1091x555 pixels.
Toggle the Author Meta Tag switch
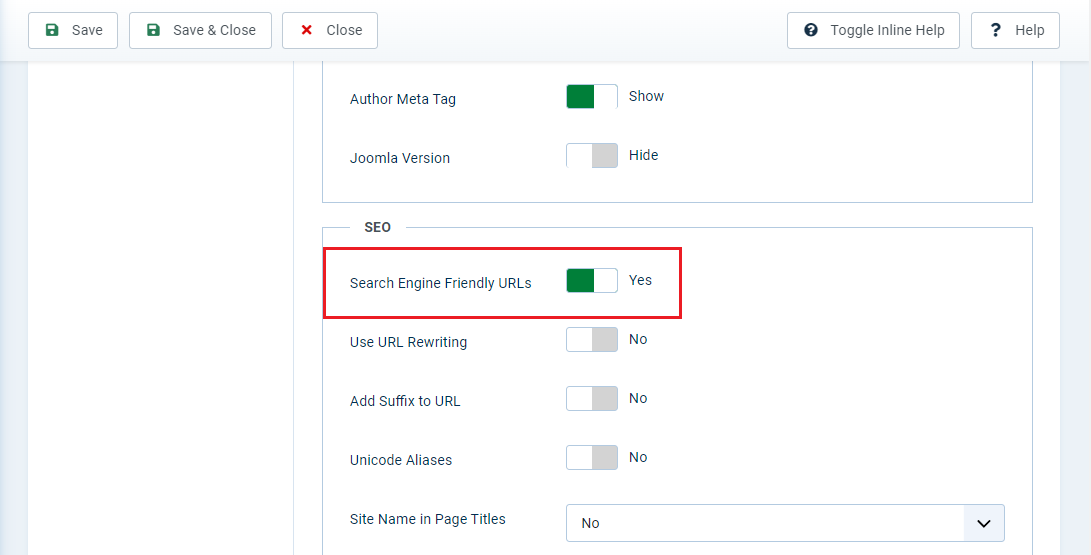point(591,97)
